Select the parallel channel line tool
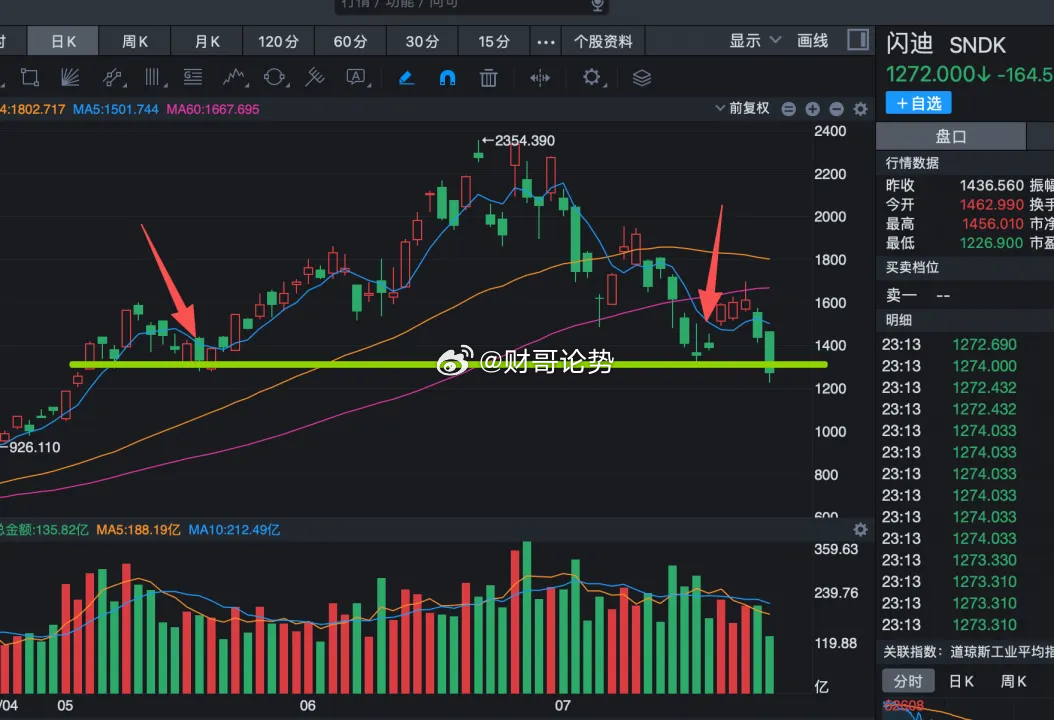 (113, 77)
